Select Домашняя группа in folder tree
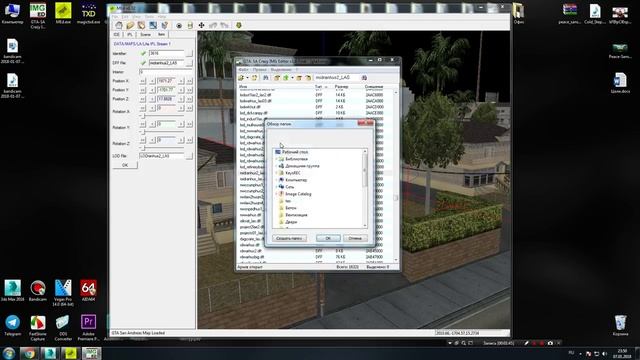 pos(302,166)
